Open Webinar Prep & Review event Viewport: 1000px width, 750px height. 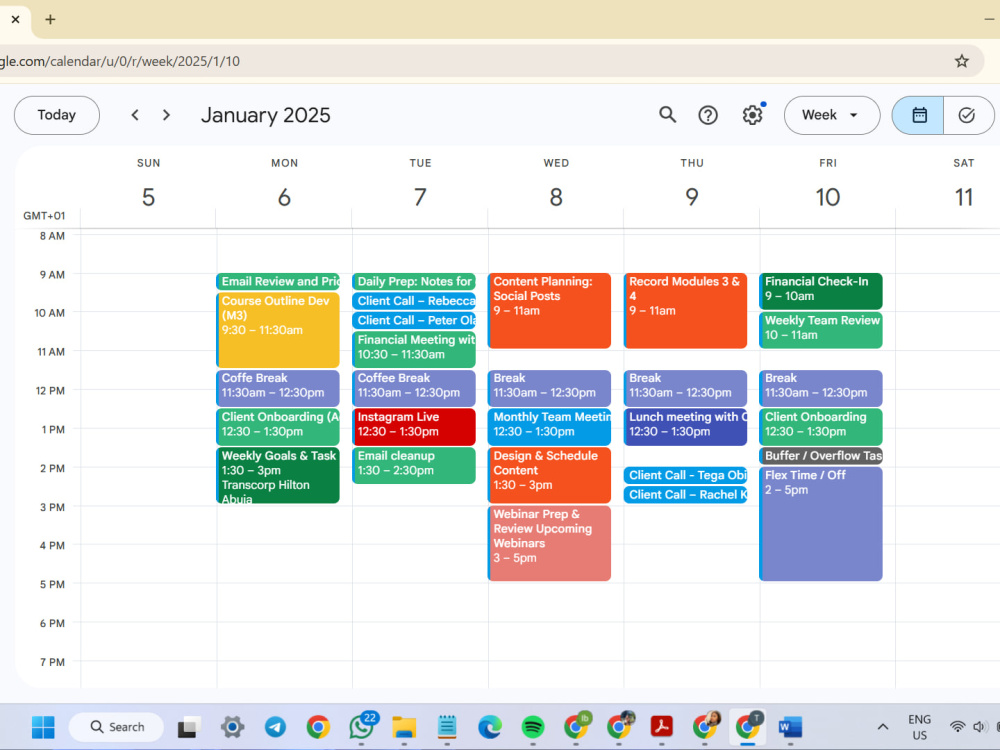550,543
